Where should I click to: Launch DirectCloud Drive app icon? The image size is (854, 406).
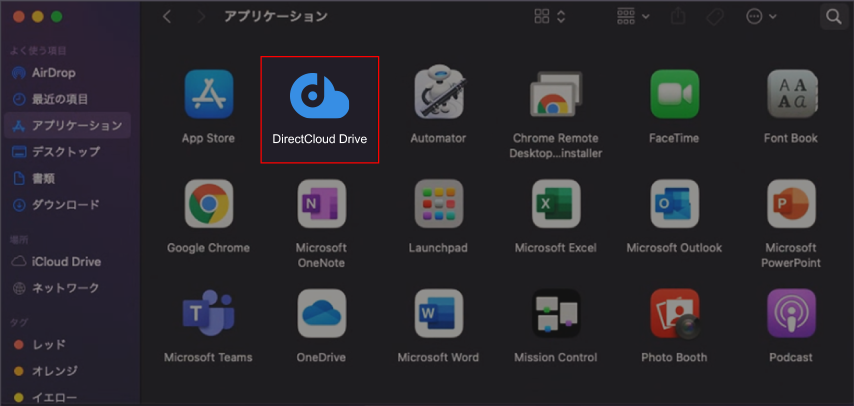coord(319,96)
